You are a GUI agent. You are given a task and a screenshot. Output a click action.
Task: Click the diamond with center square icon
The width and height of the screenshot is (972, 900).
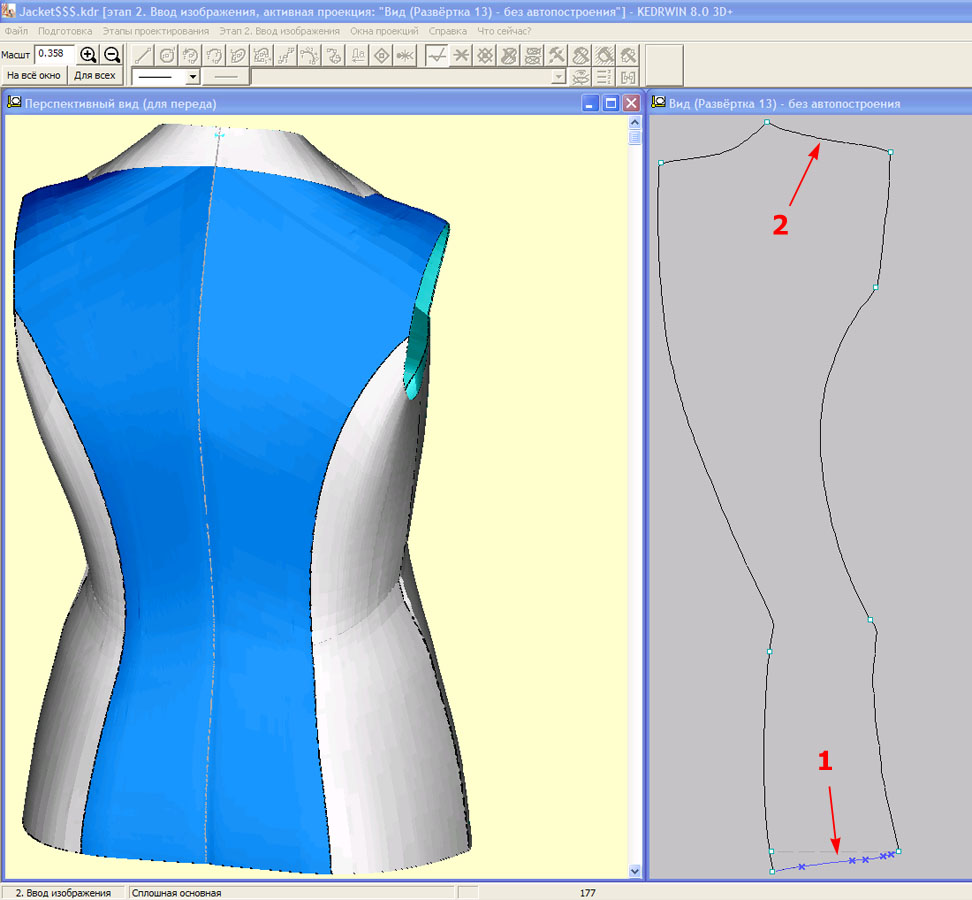point(381,56)
